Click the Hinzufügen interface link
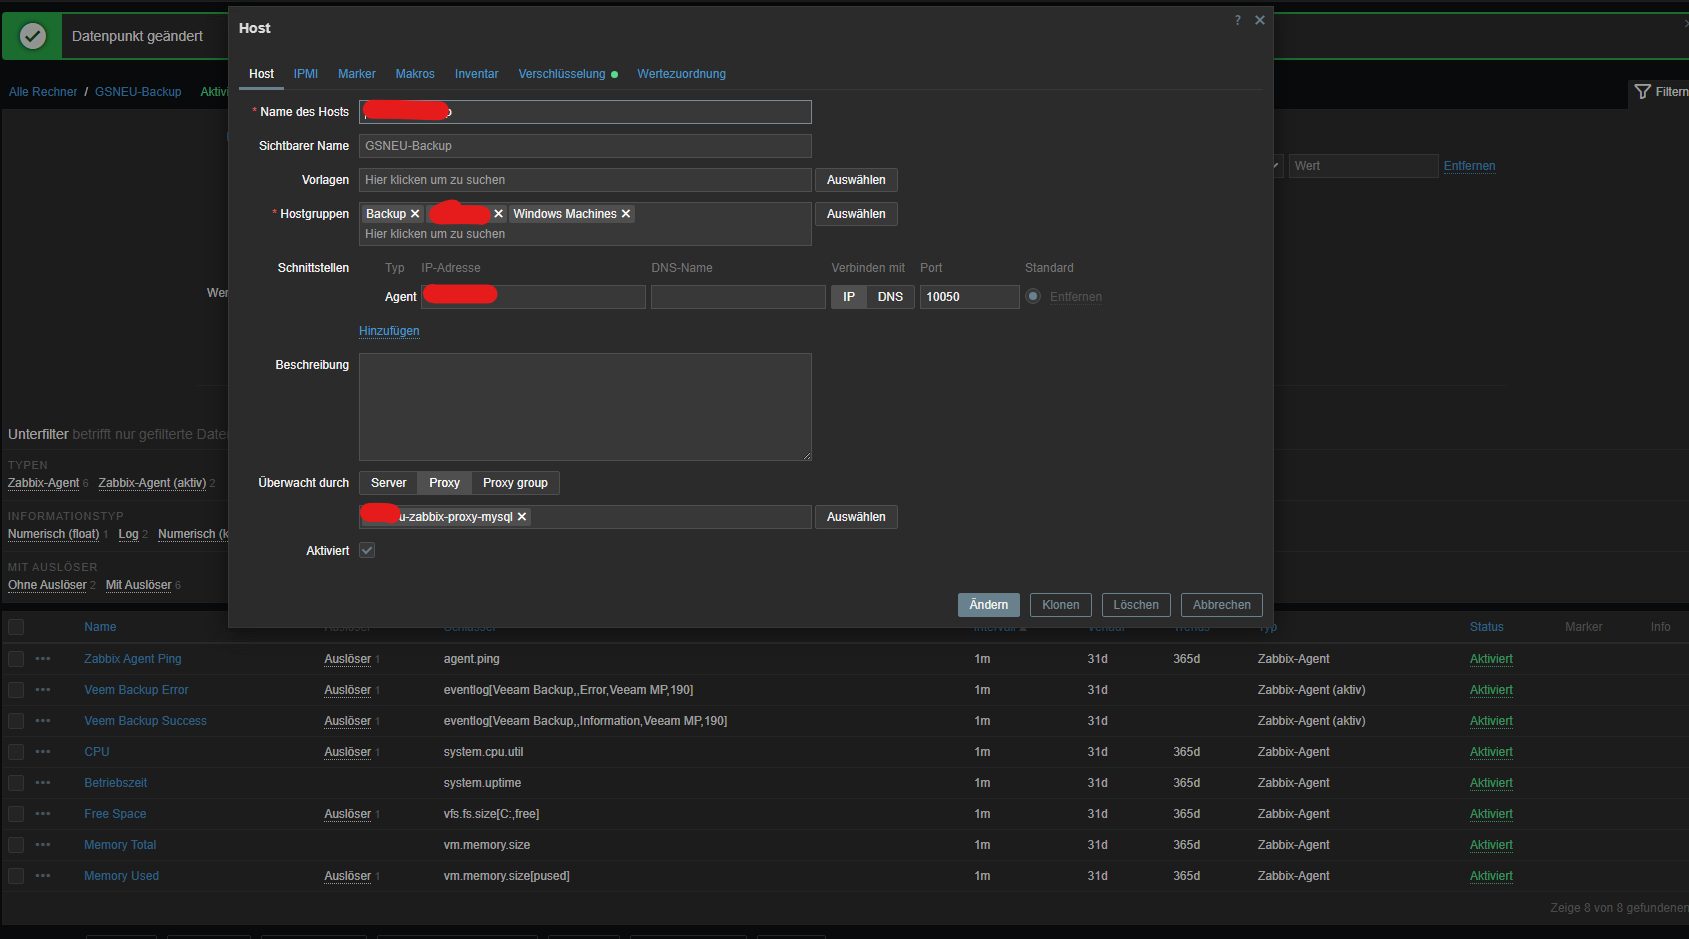The image size is (1689, 939). [389, 331]
